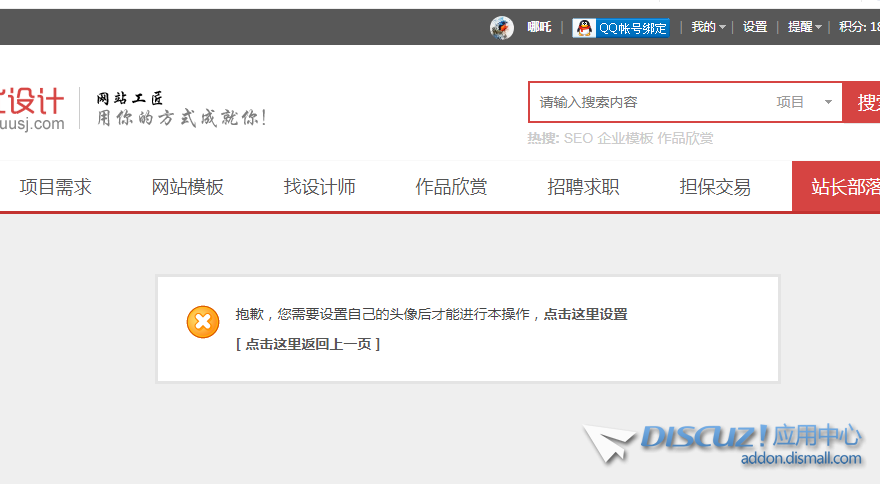880x484 pixels.
Task: Select the 作品欣赏 hot search link
Action: click(x=685, y=138)
